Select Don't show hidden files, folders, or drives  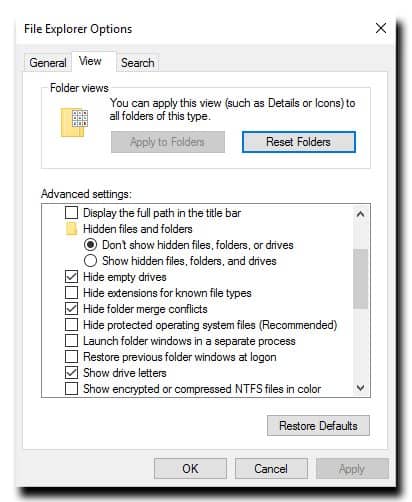pyautogui.click(x=90, y=245)
